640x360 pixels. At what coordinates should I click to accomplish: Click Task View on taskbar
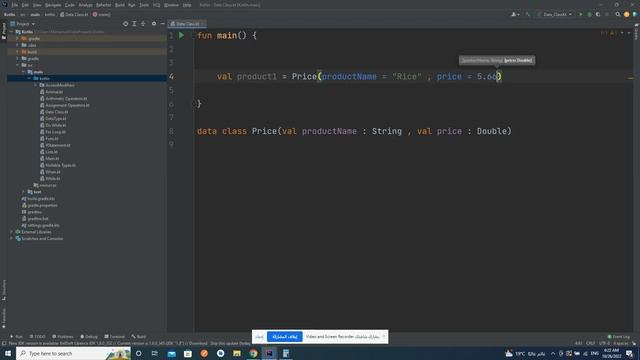coord(155,353)
